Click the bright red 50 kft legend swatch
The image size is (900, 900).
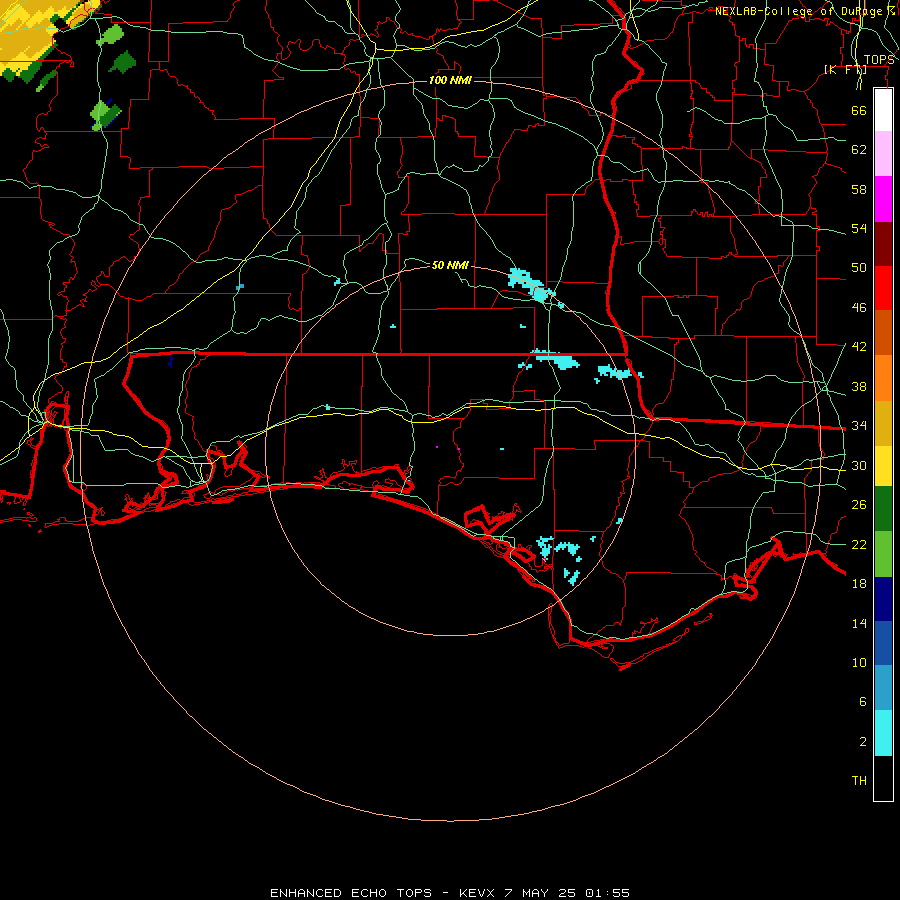click(x=883, y=288)
